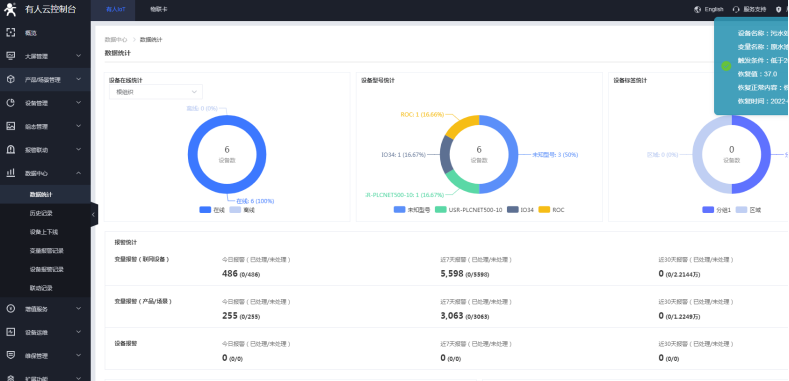
Task: Toggle the 离线 legend in the online chart
Action: 242,210
